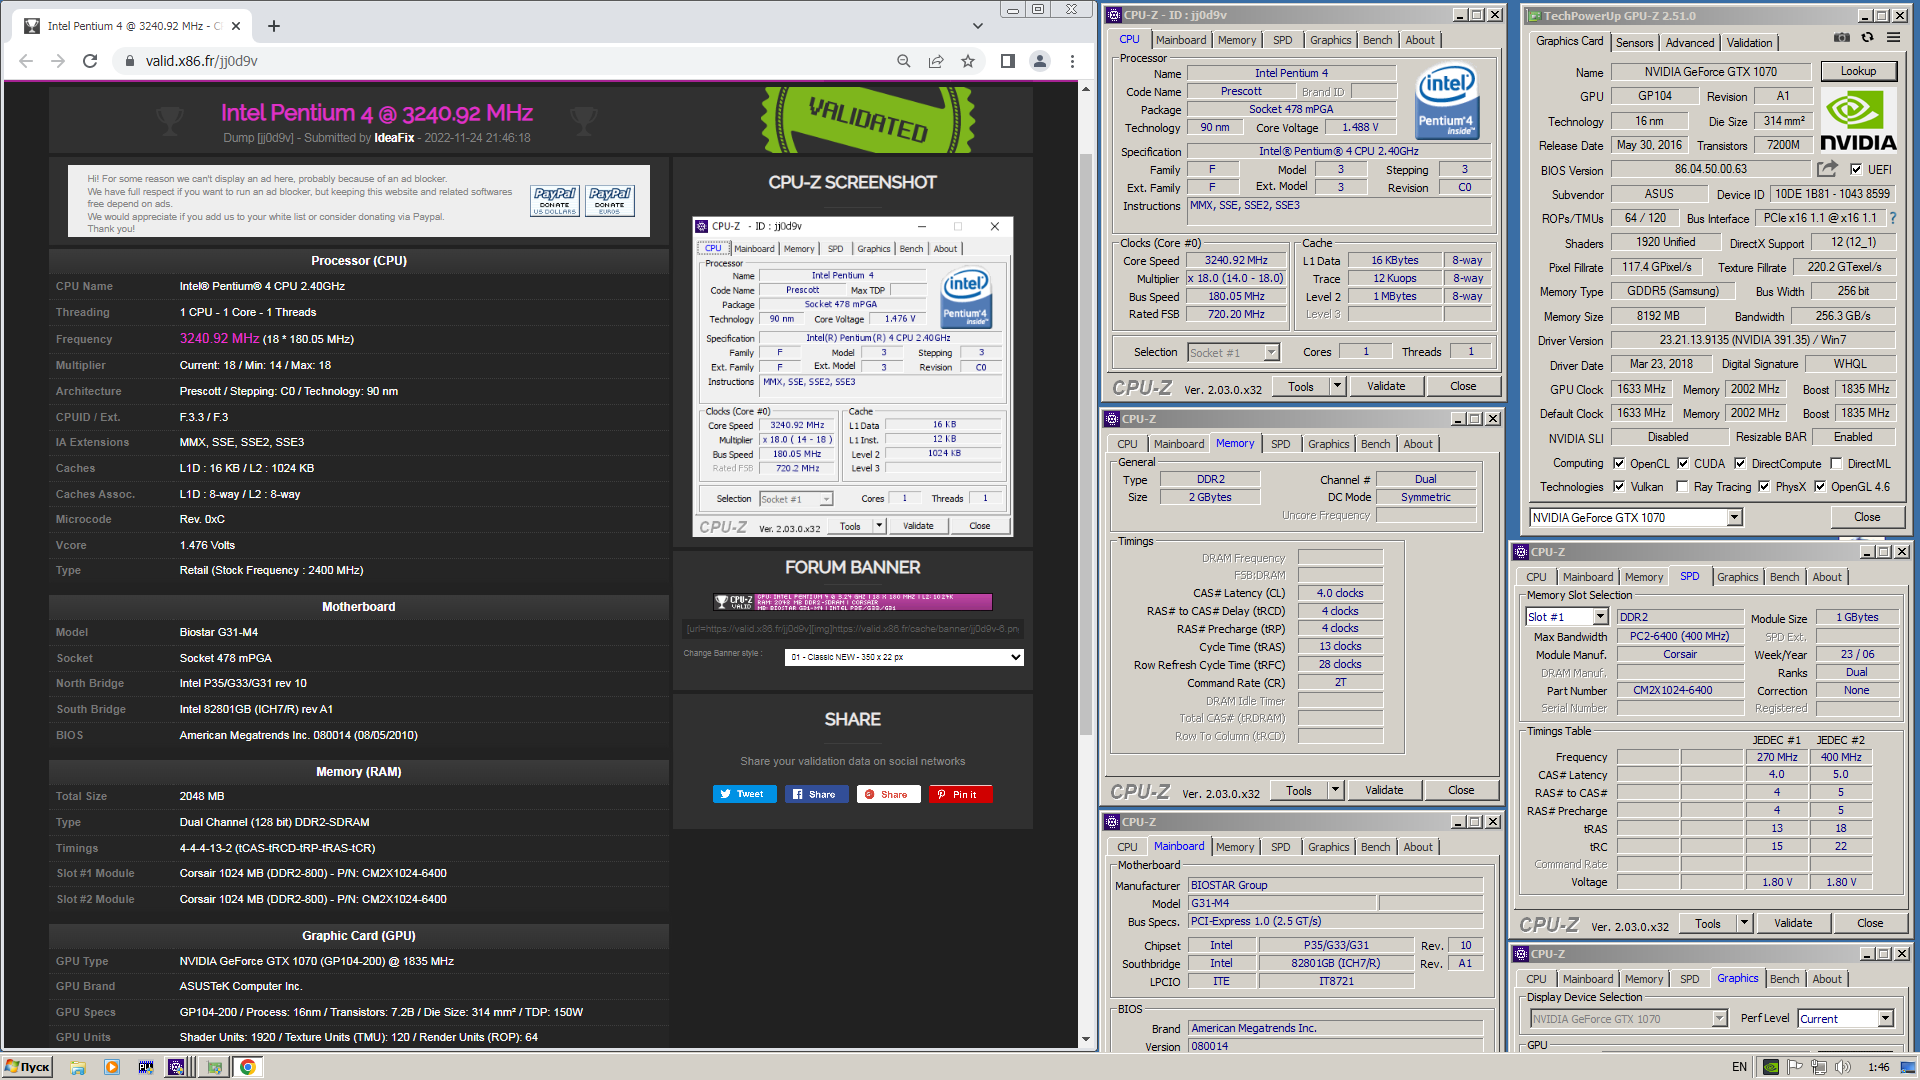Click Facebook Share button
The width and height of the screenshot is (1920, 1080).
[x=816, y=794]
